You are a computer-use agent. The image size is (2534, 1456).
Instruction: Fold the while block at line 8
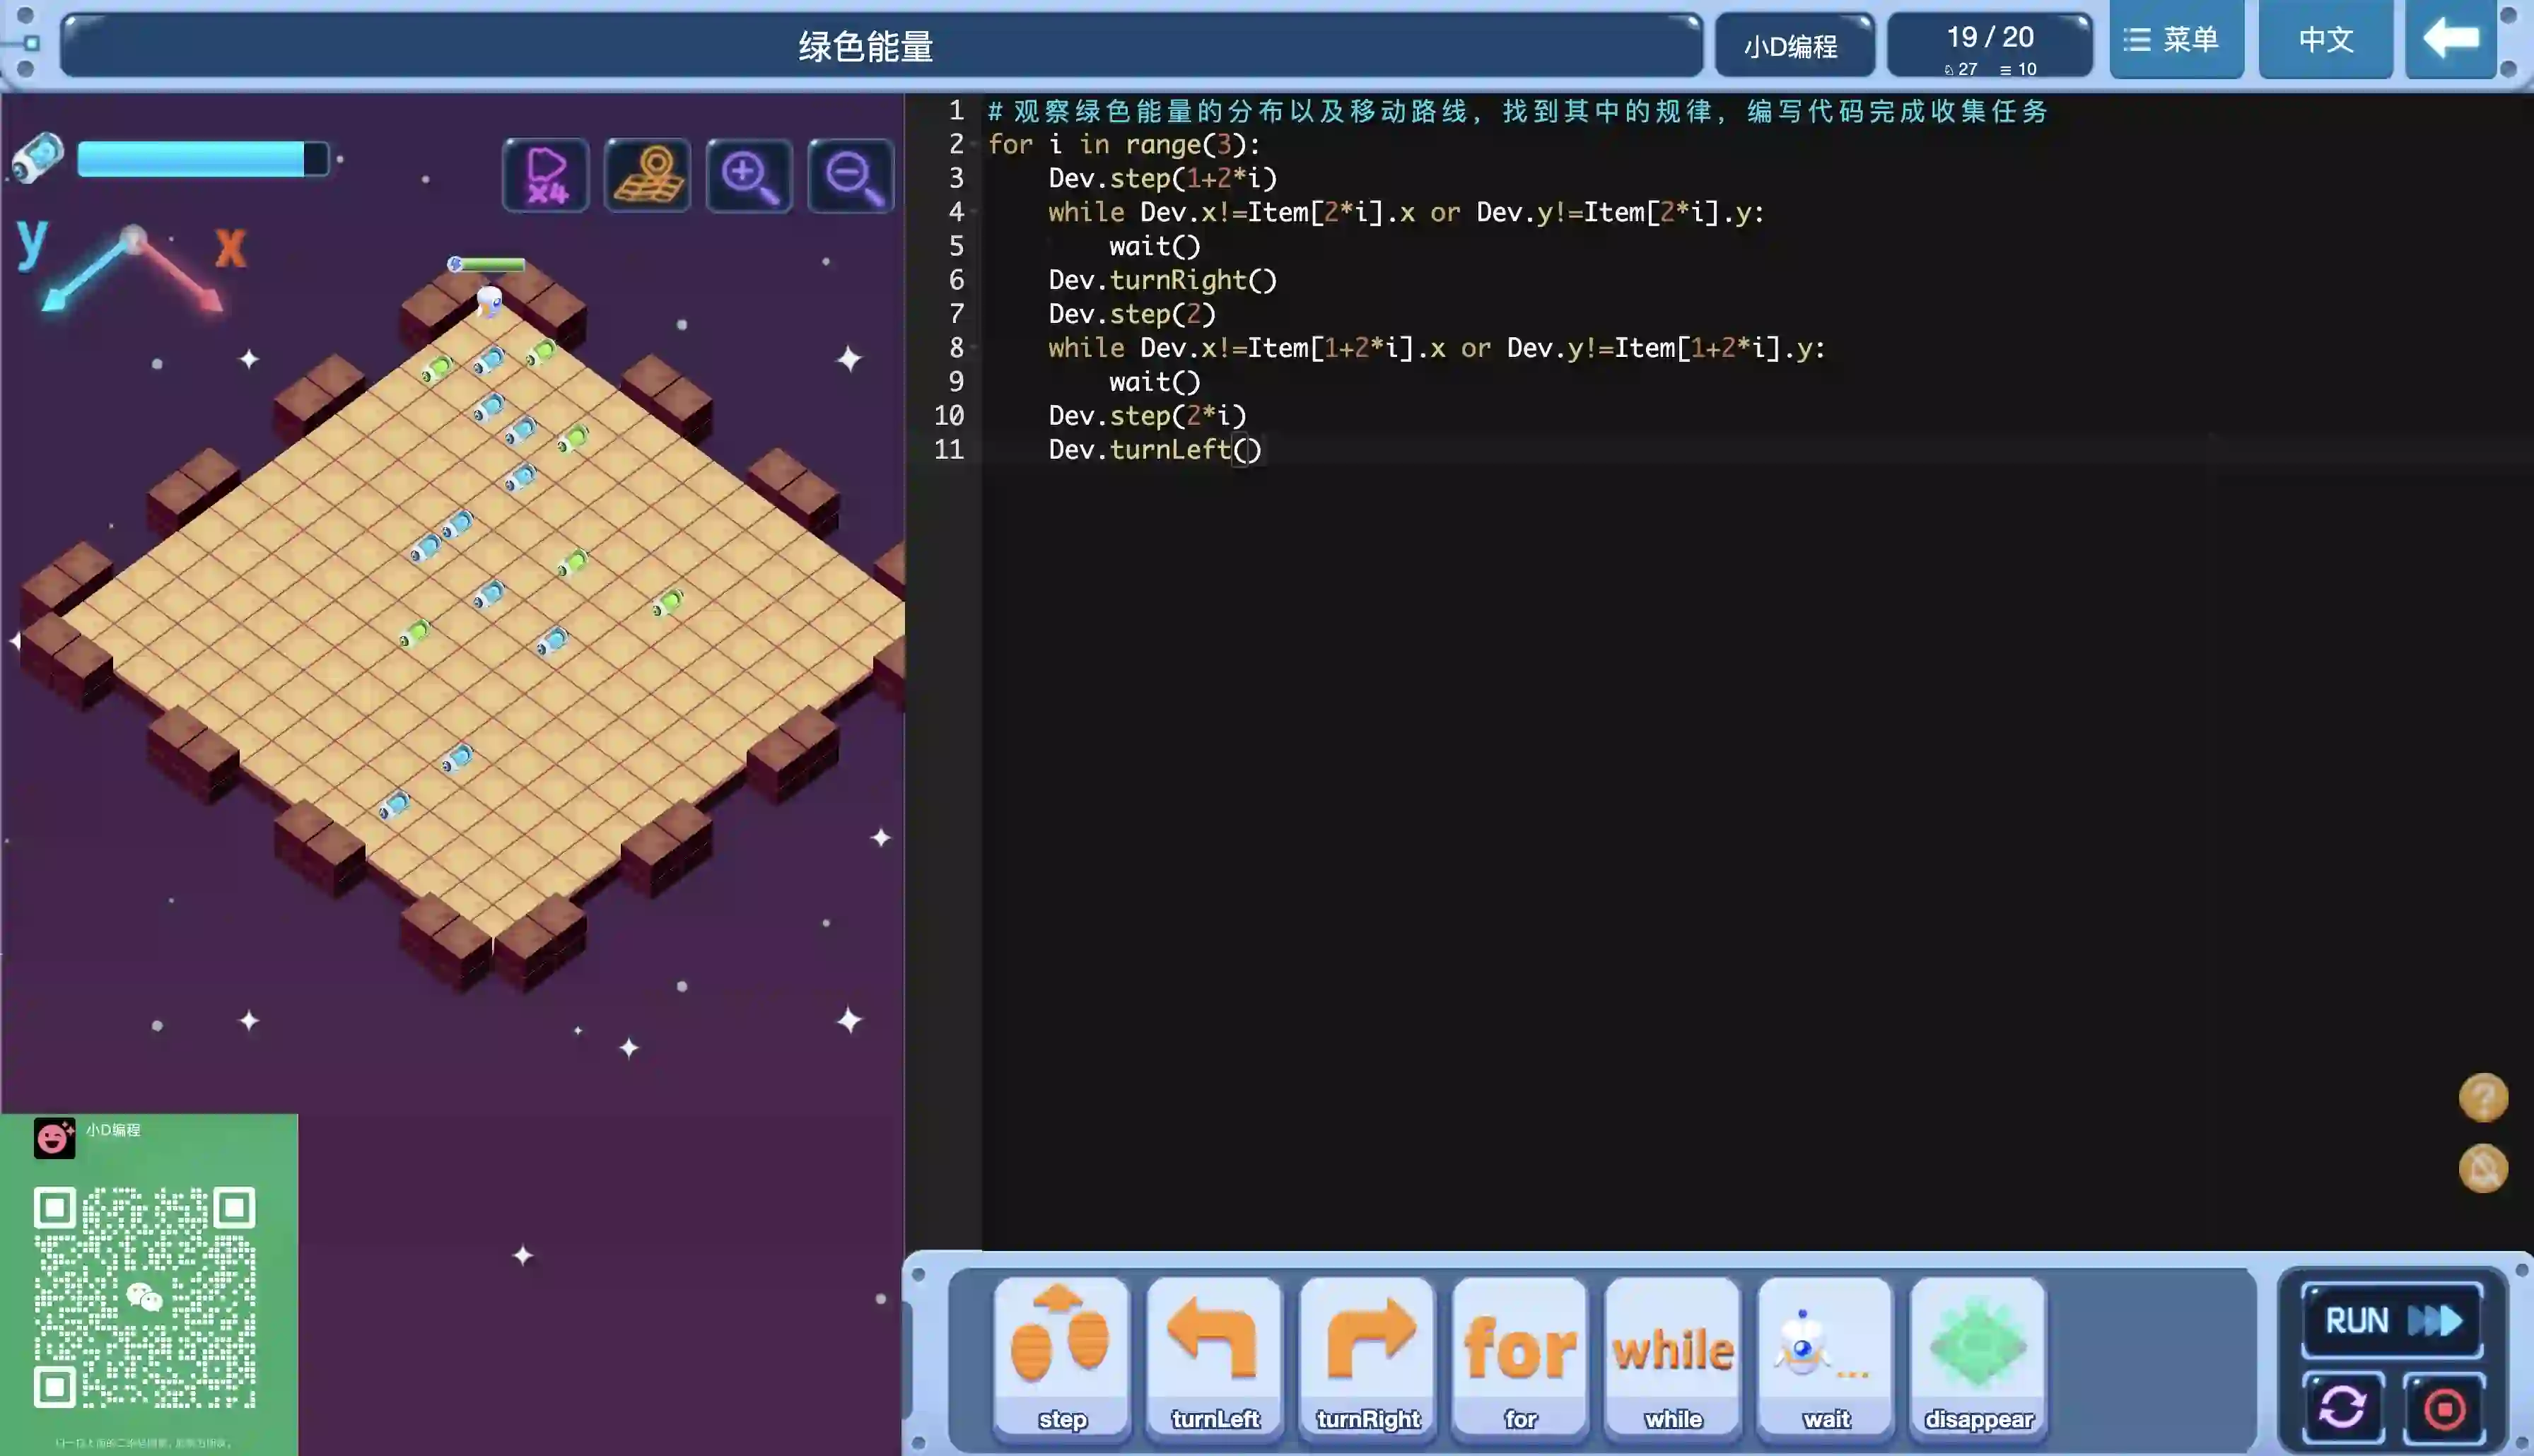[x=973, y=348]
